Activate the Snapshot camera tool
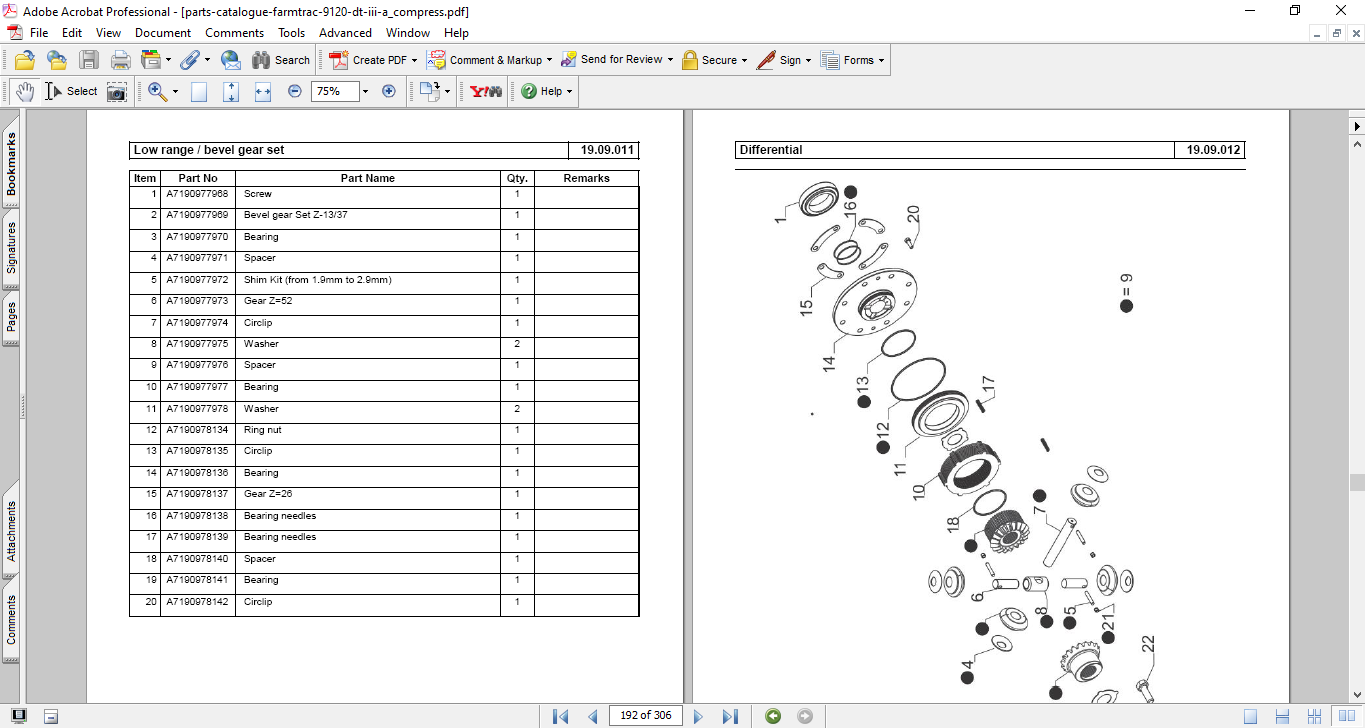This screenshot has width=1365, height=728. pos(117,91)
